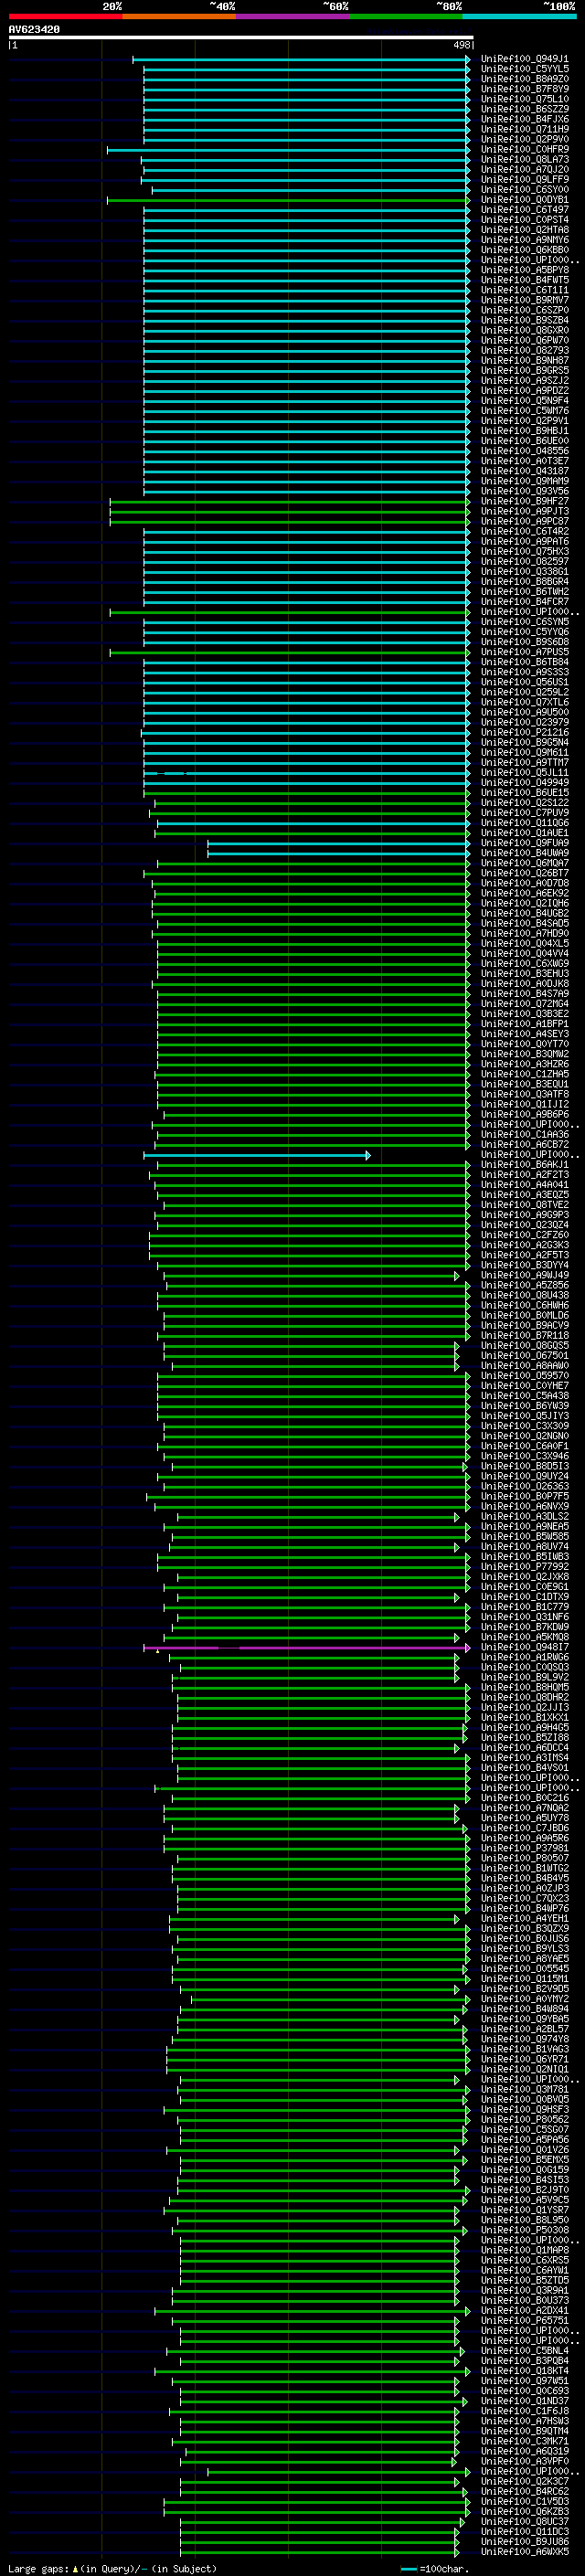
Task: Open the UniRef100_Q2K3C7 entry
Action: [x=524, y=2481]
